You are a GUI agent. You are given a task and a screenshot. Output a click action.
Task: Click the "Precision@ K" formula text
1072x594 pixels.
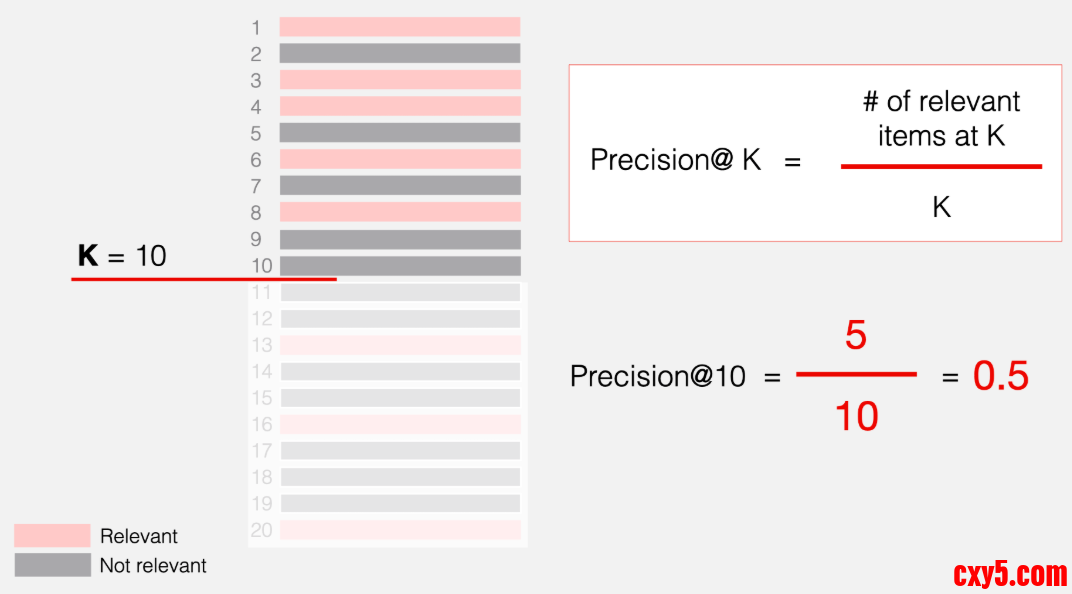(x=676, y=160)
